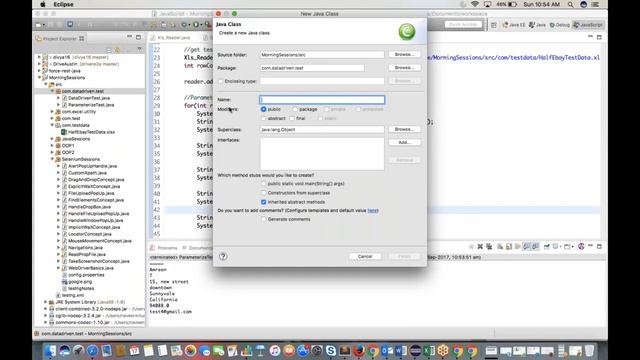Collapse the com.testdata package

click(x=52, y=125)
